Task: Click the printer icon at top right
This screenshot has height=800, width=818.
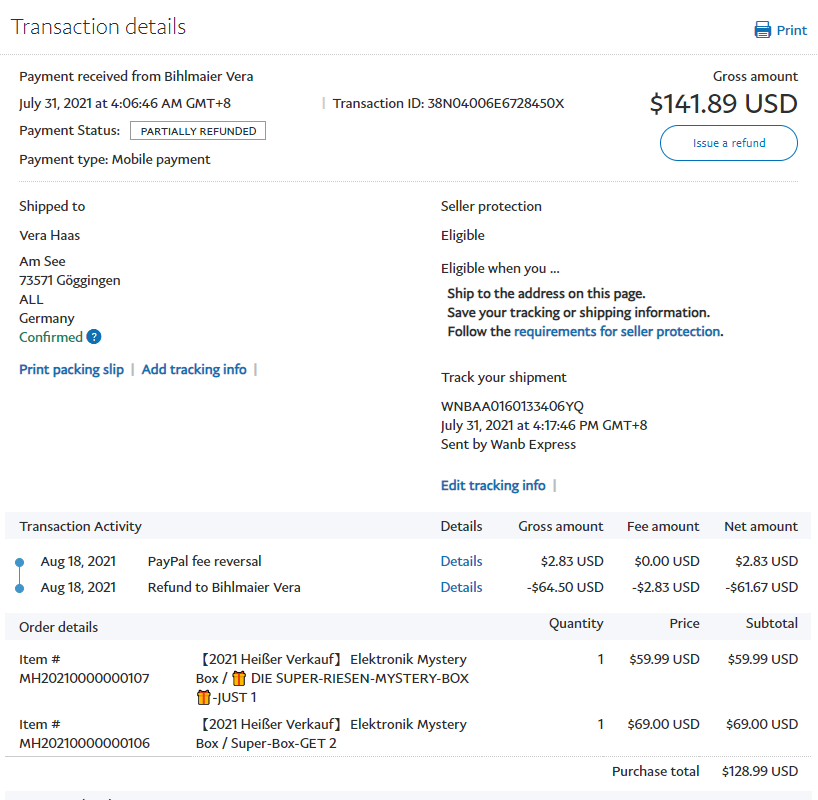Action: 763,30
